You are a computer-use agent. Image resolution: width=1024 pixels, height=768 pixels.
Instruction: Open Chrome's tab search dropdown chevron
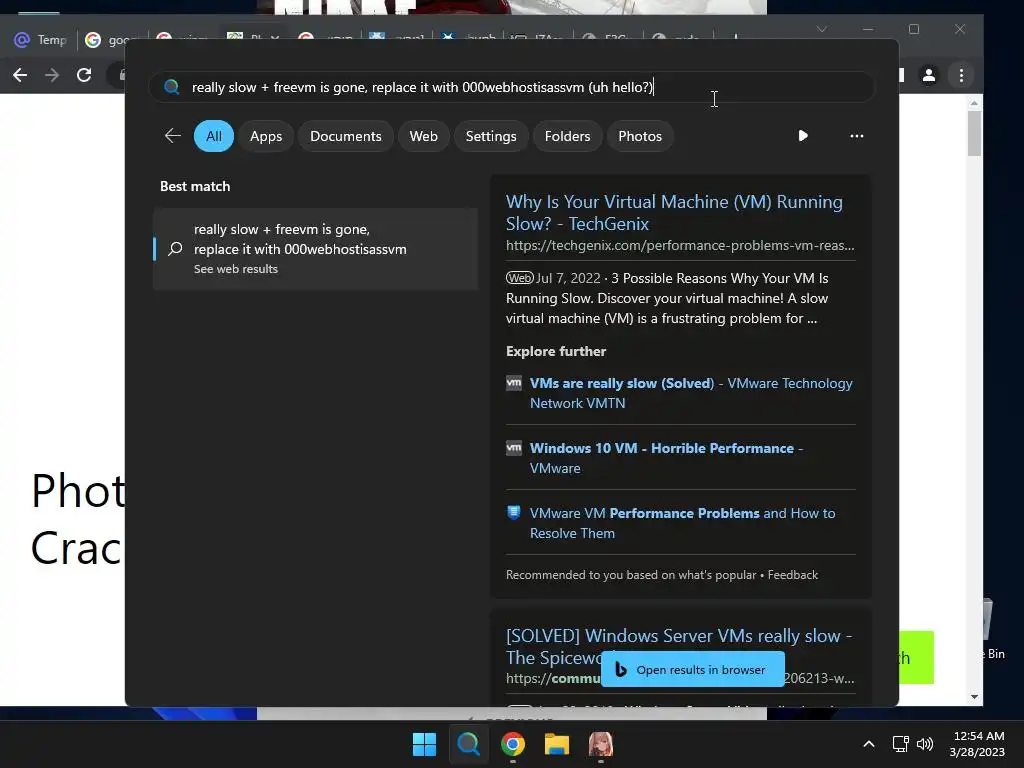[x=822, y=29]
